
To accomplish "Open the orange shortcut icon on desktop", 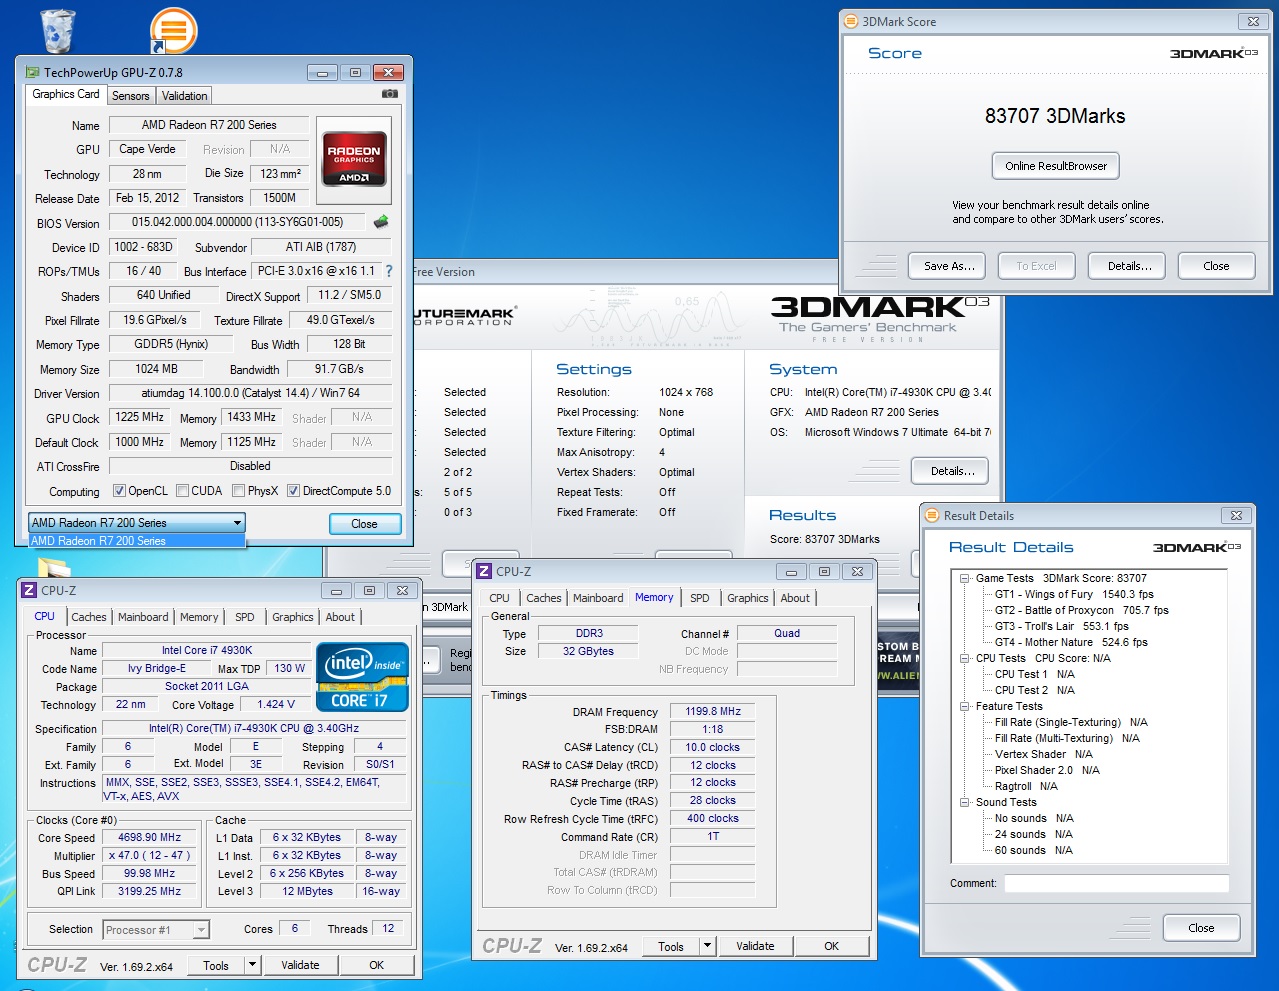I will pyautogui.click(x=173, y=30).
